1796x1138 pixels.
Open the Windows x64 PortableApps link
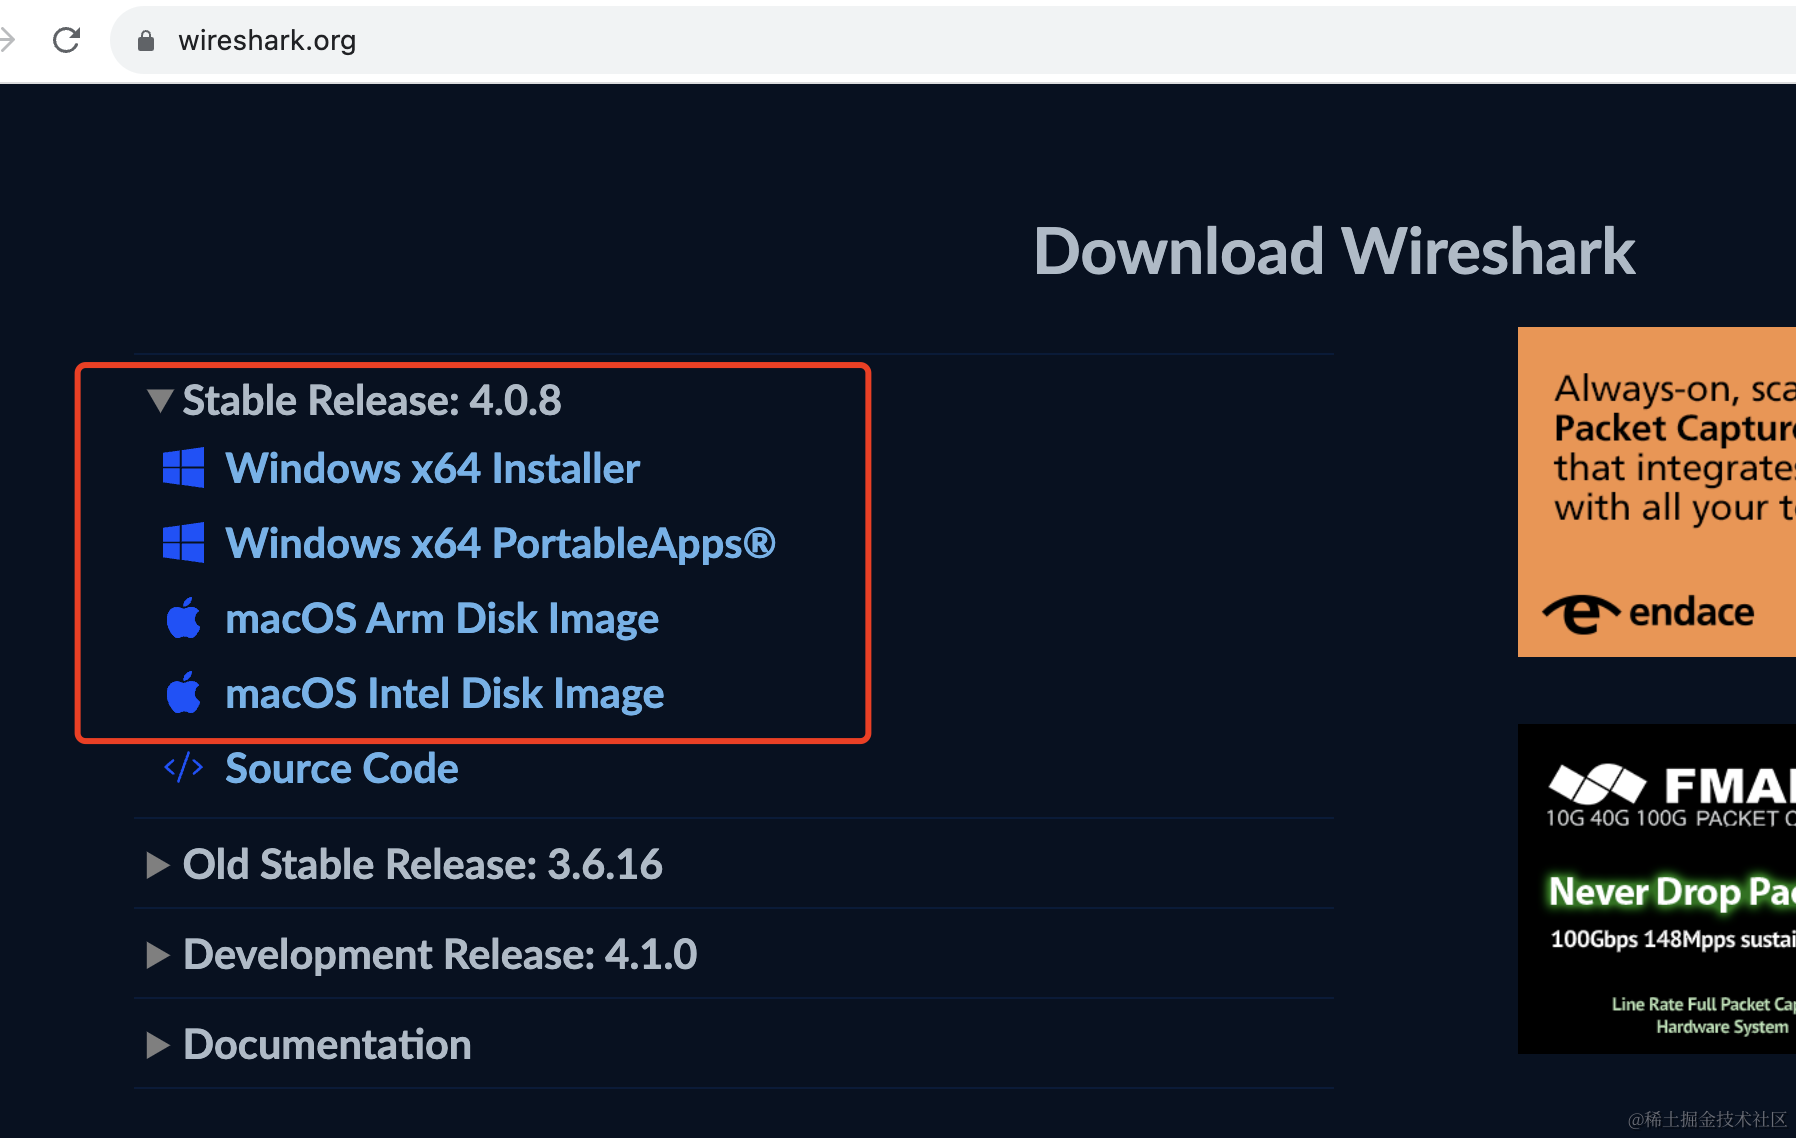(500, 543)
